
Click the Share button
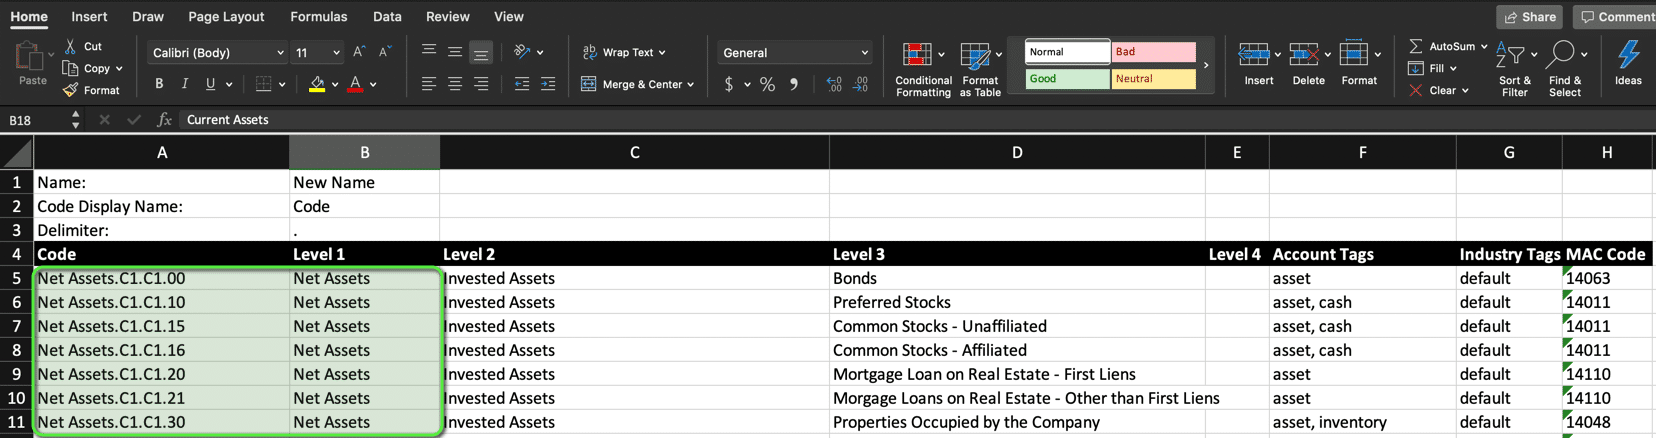point(1529,17)
